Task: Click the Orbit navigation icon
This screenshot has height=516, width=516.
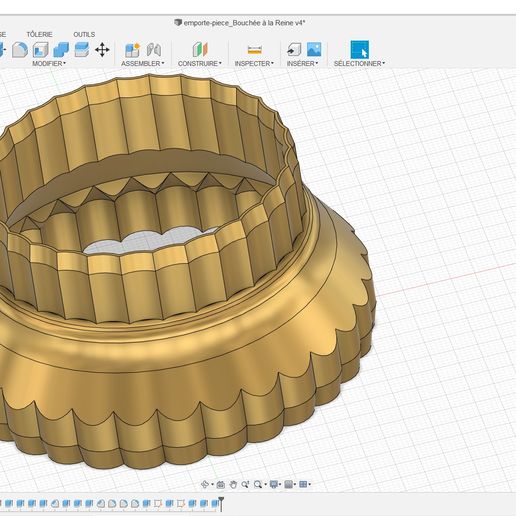Action: pyautogui.click(x=205, y=484)
